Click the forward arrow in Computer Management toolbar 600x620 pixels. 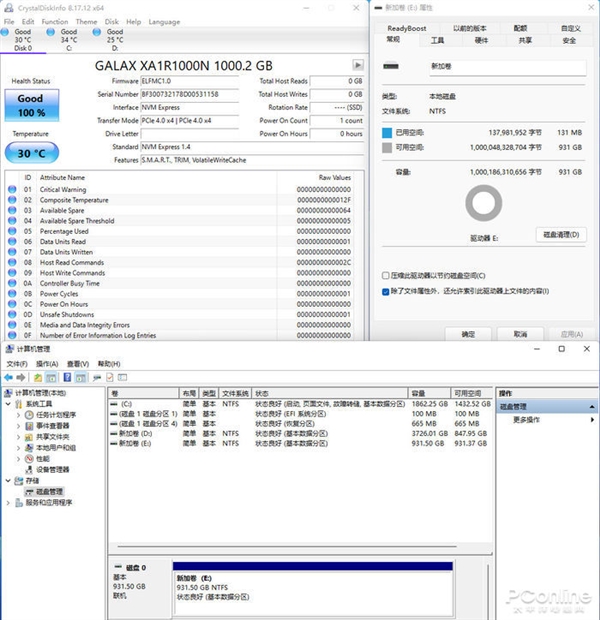pyautogui.click(x=21, y=378)
